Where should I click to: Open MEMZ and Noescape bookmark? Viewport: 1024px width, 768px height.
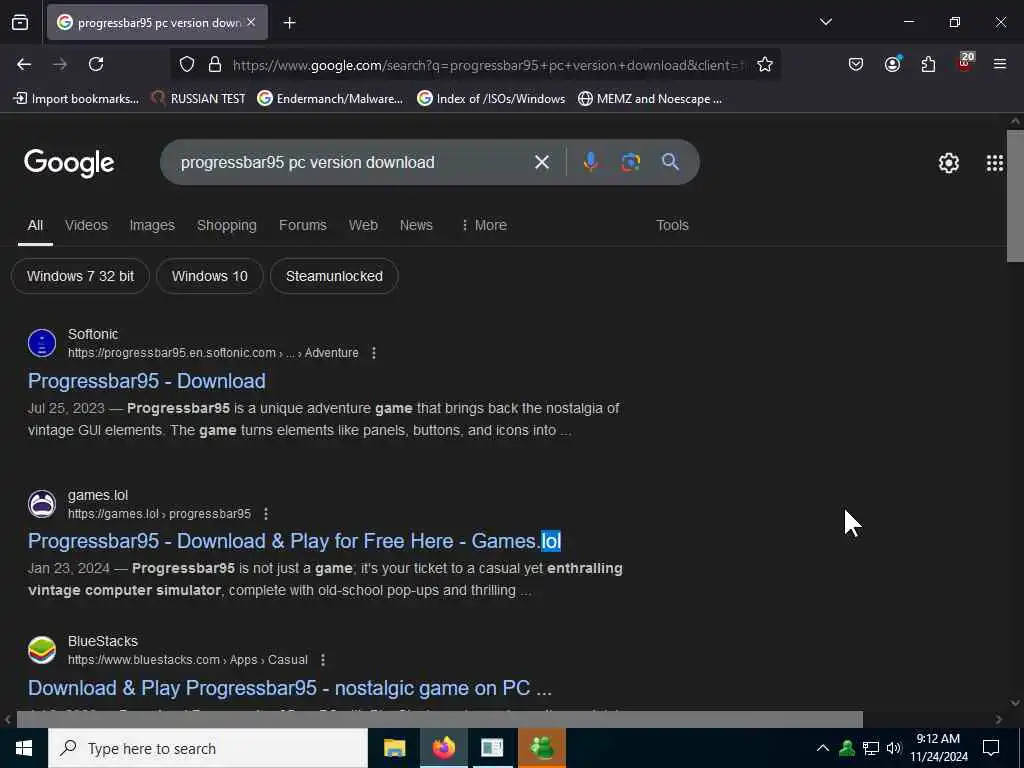coord(650,99)
